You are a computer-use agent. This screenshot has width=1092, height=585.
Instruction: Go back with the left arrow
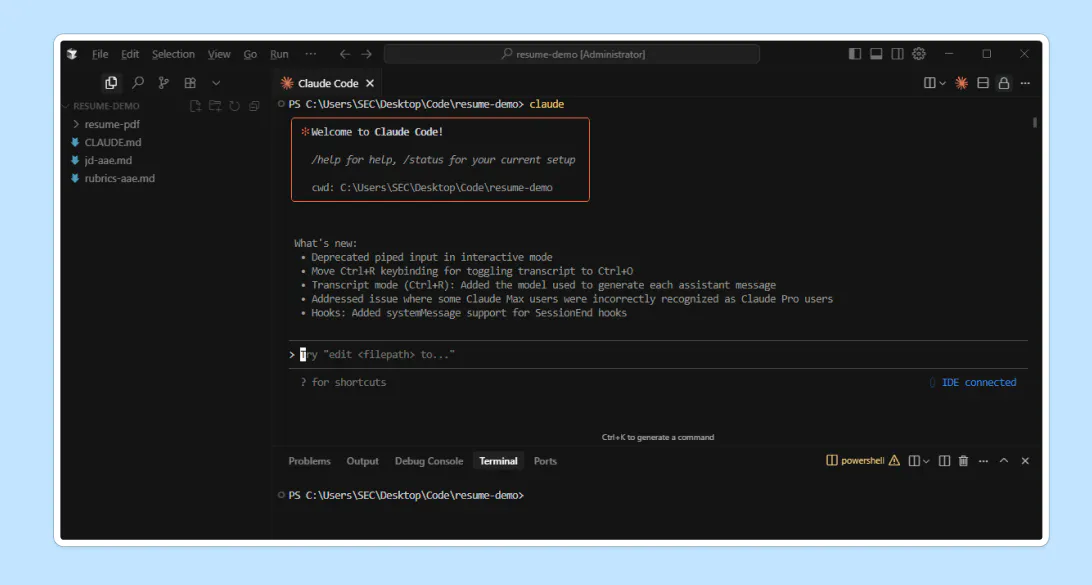pyautogui.click(x=345, y=54)
